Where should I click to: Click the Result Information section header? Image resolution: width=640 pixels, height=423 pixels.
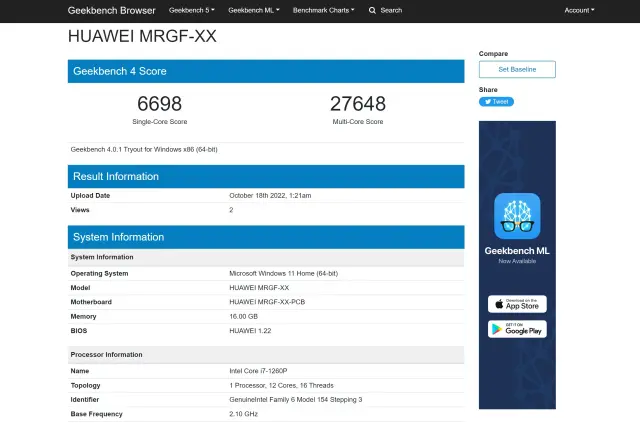[116, 176]
